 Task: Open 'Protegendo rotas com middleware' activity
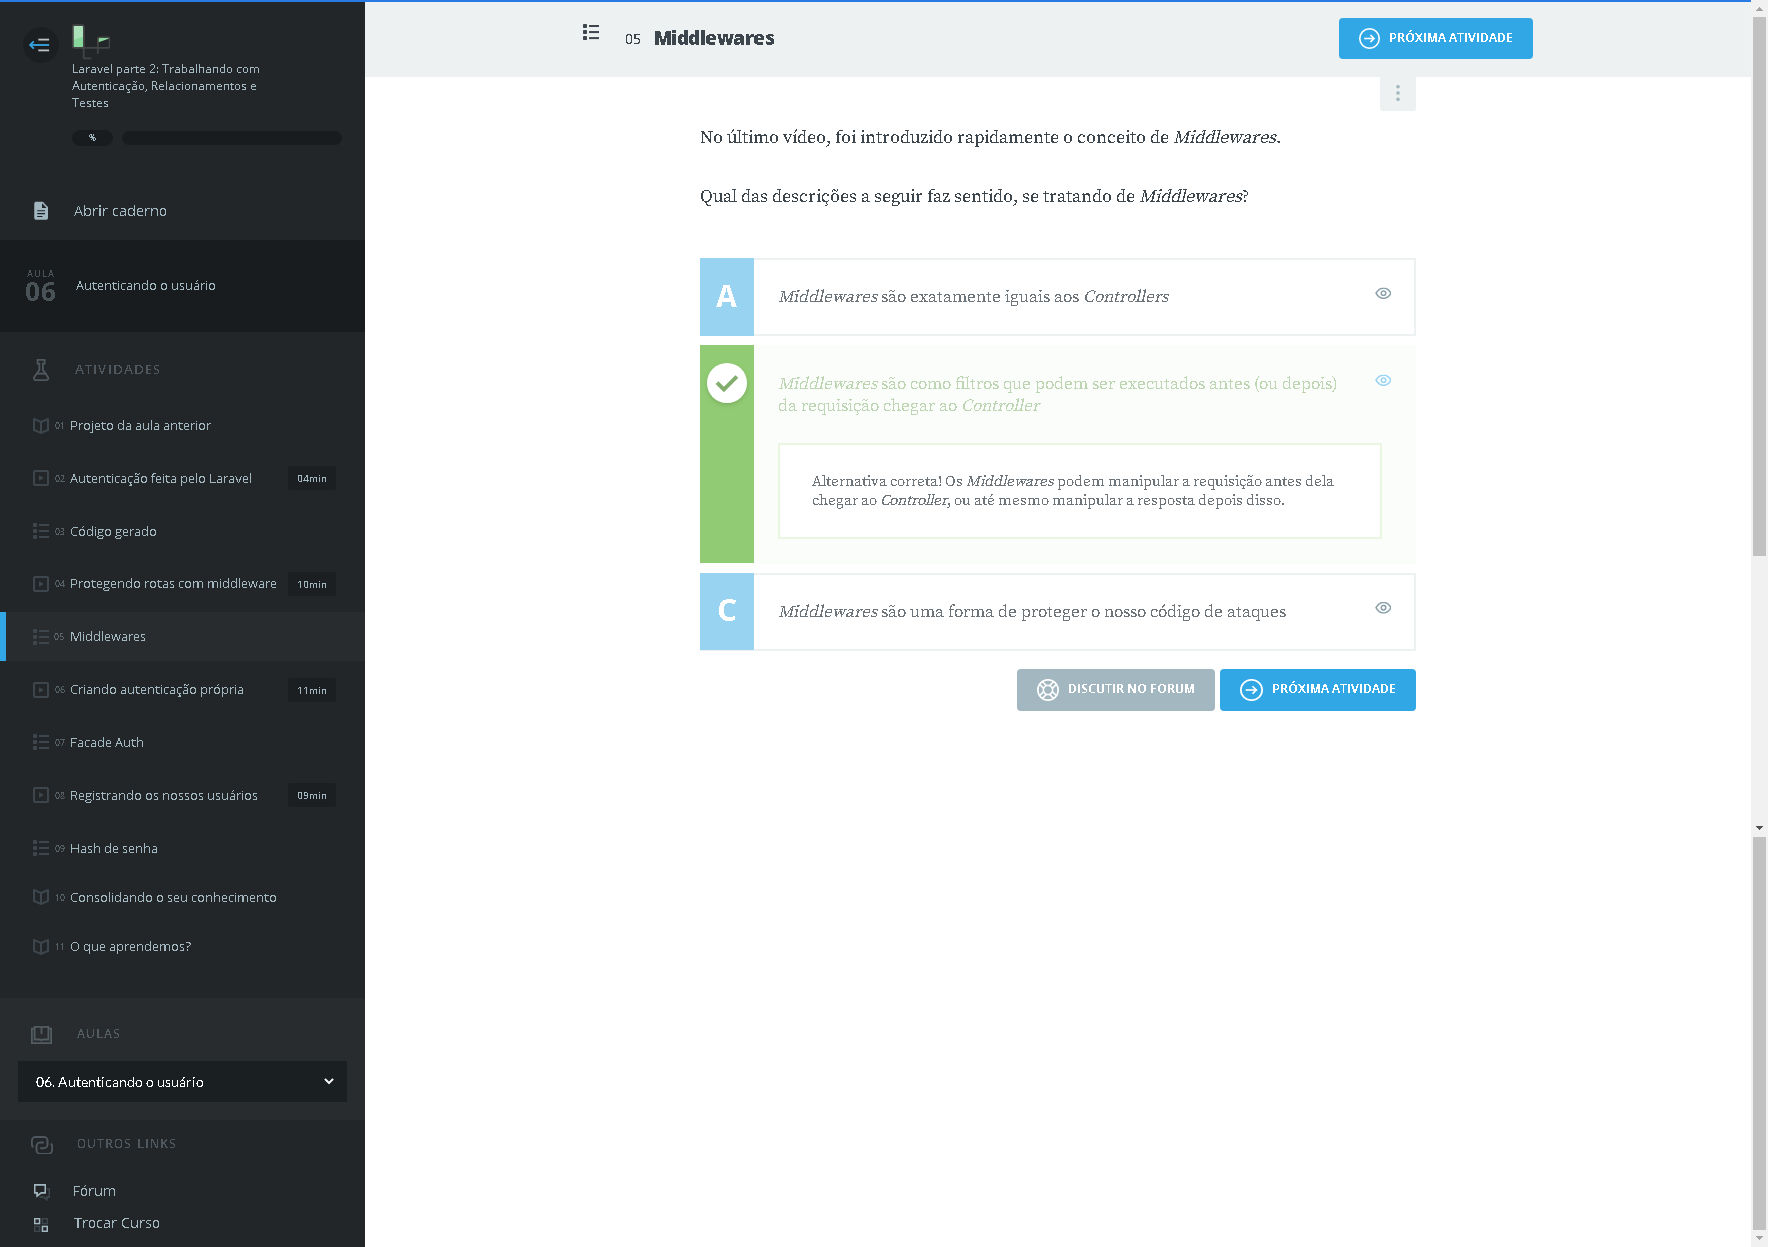pos(173,584)
